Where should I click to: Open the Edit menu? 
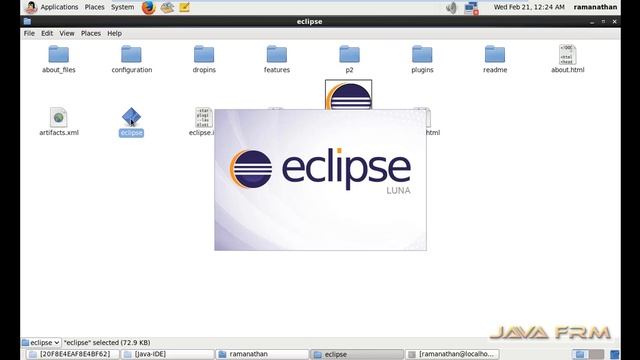[x=47, y=33]
